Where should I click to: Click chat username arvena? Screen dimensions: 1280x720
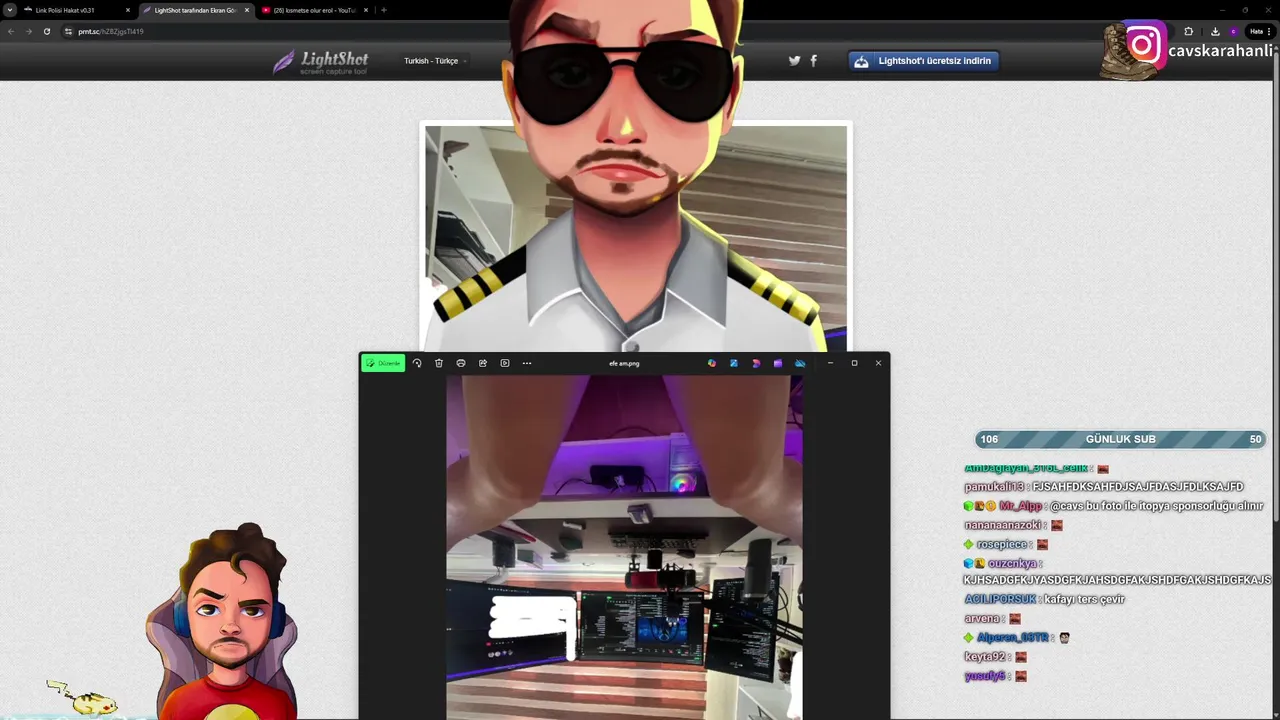click(982, 618)
